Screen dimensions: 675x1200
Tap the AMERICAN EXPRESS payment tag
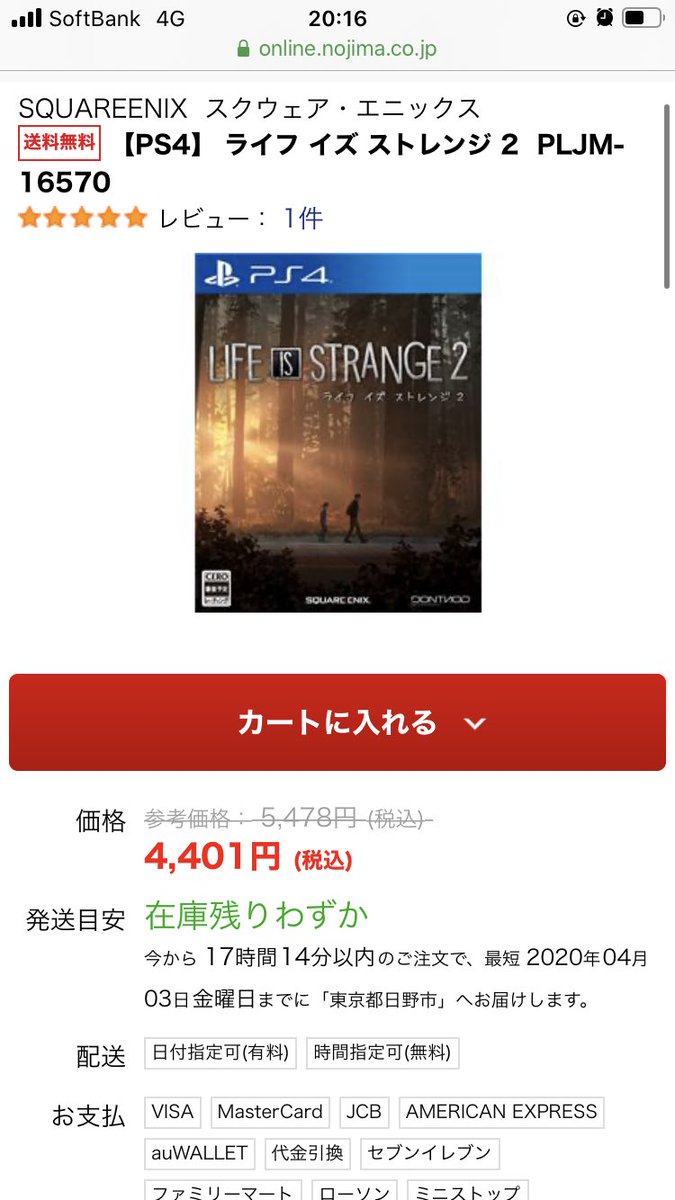(501, 1112)
